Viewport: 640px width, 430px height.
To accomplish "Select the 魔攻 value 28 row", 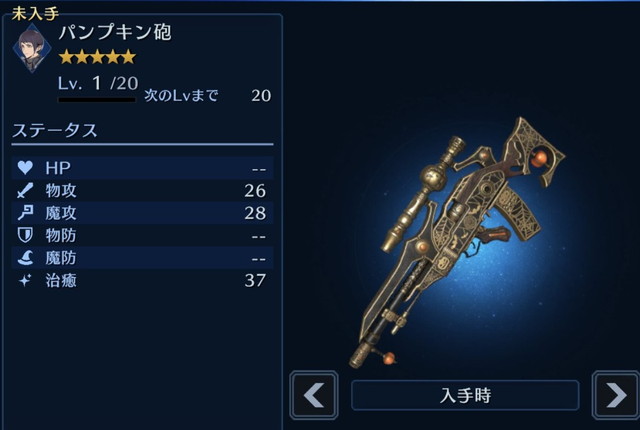I will pyautogui.click(x=142, y=213).
